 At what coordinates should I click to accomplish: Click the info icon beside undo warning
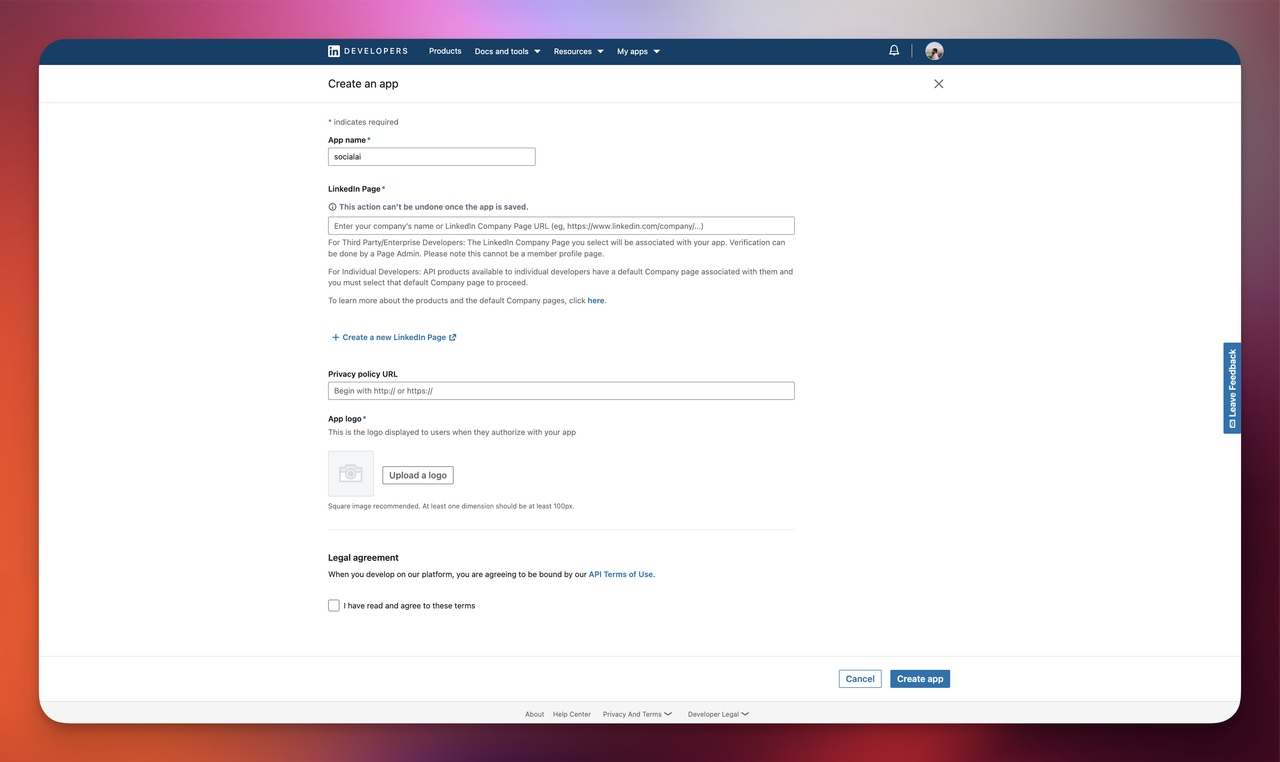point(332,207)
